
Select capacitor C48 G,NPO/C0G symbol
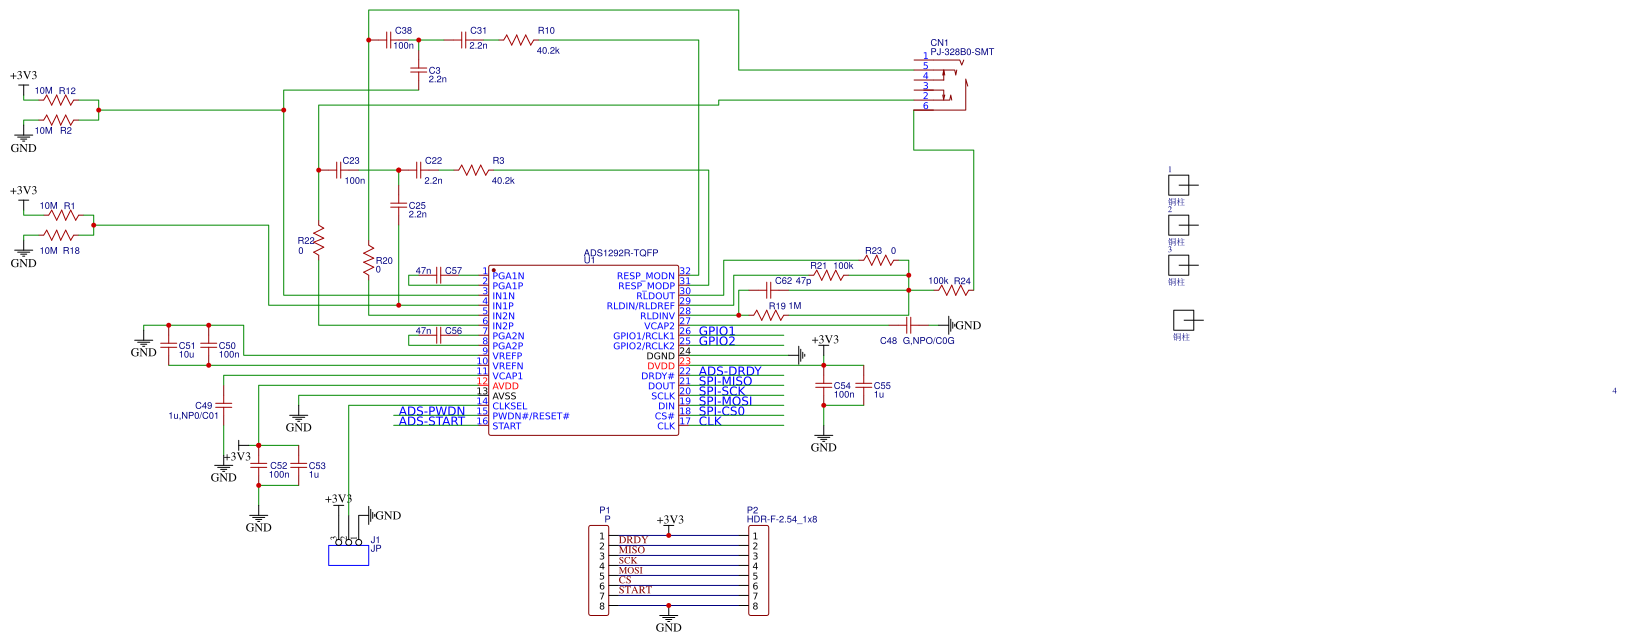(909, 325)
